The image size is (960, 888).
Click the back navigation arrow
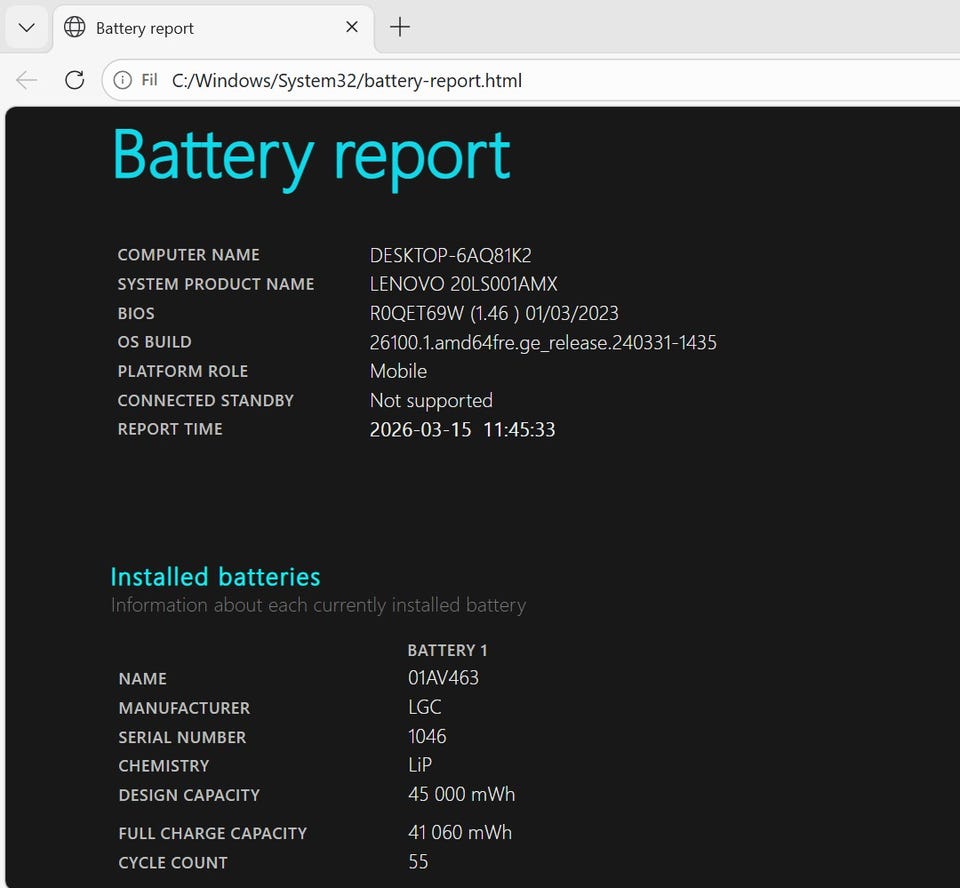click(27, 80)
